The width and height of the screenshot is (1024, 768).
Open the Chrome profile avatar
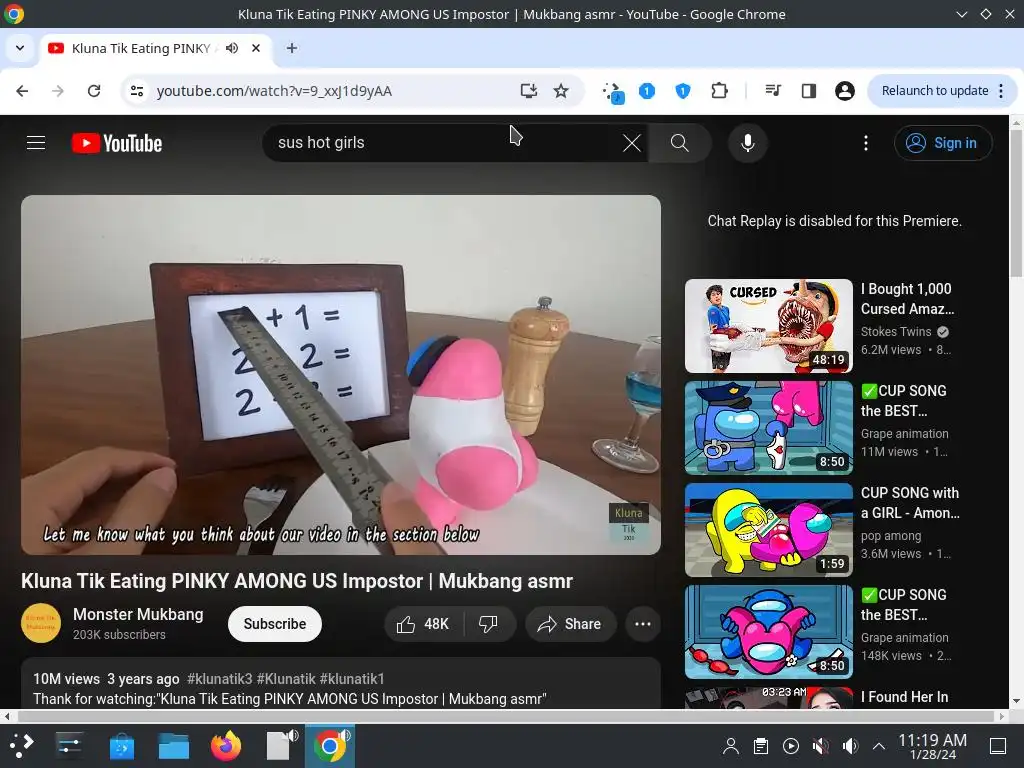(845, 91)
